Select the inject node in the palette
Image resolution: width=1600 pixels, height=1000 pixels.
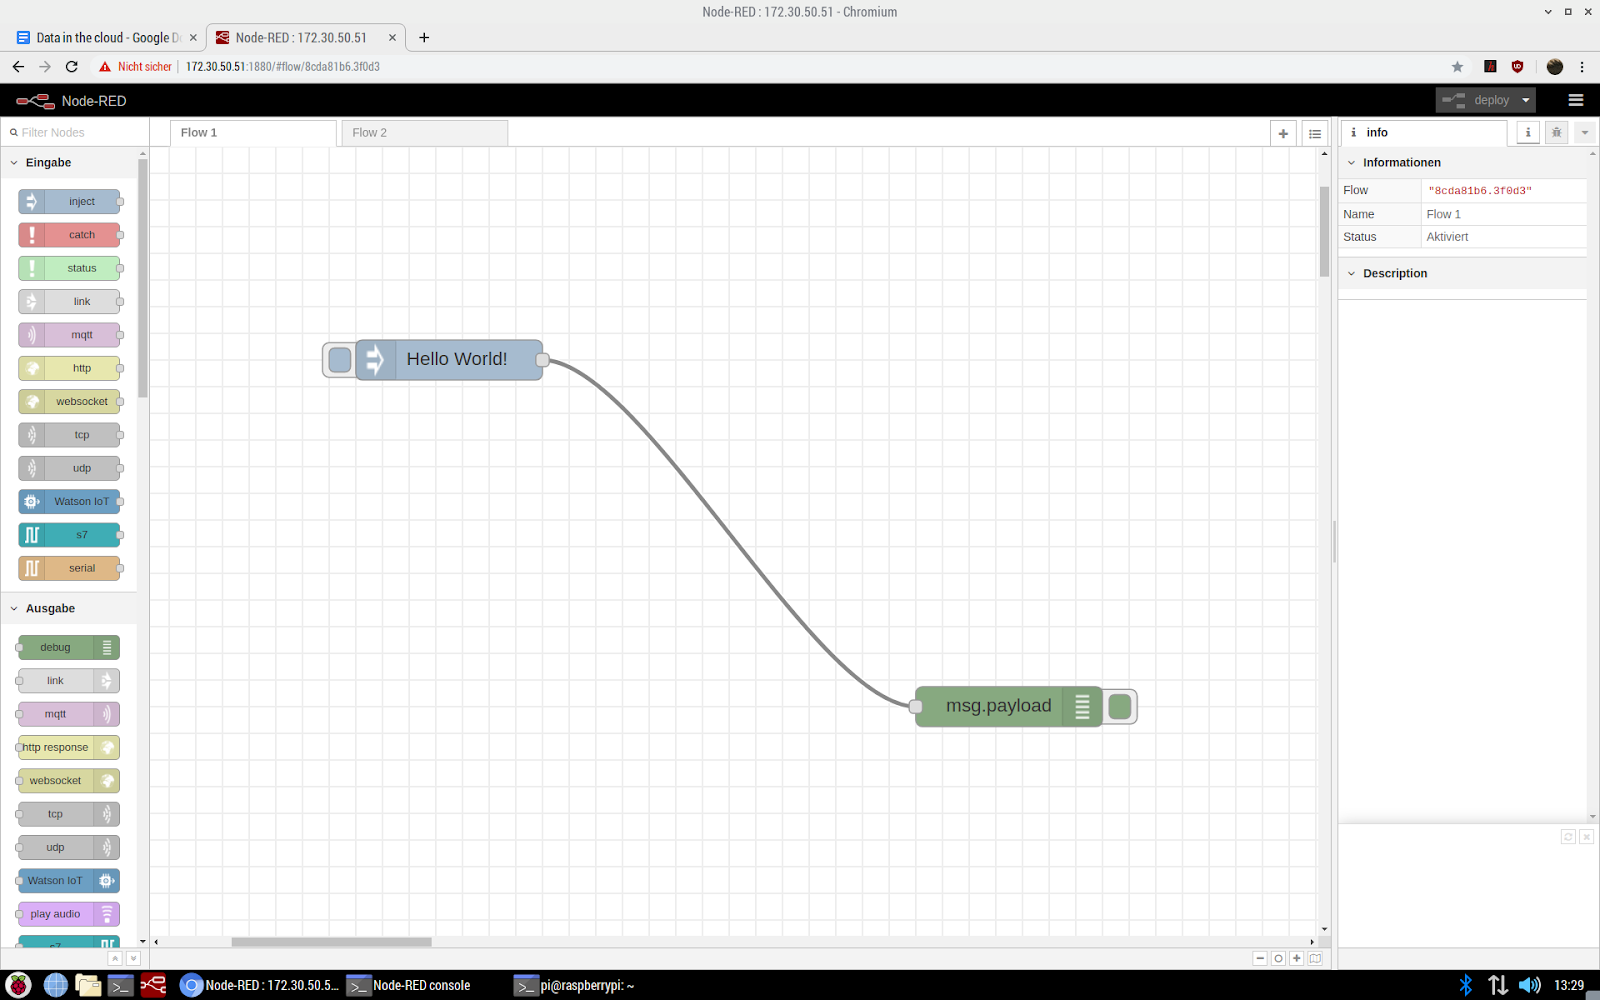coord(70,201)
